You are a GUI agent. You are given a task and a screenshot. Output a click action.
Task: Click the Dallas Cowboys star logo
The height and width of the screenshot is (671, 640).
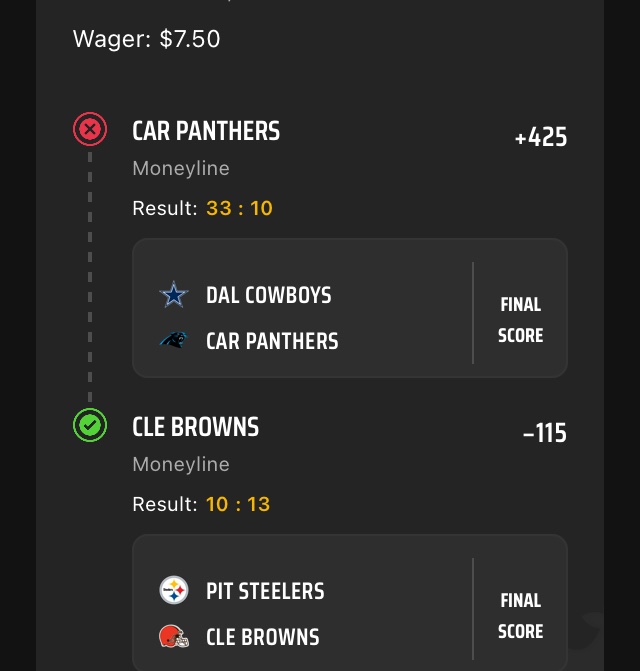[174, 295]
